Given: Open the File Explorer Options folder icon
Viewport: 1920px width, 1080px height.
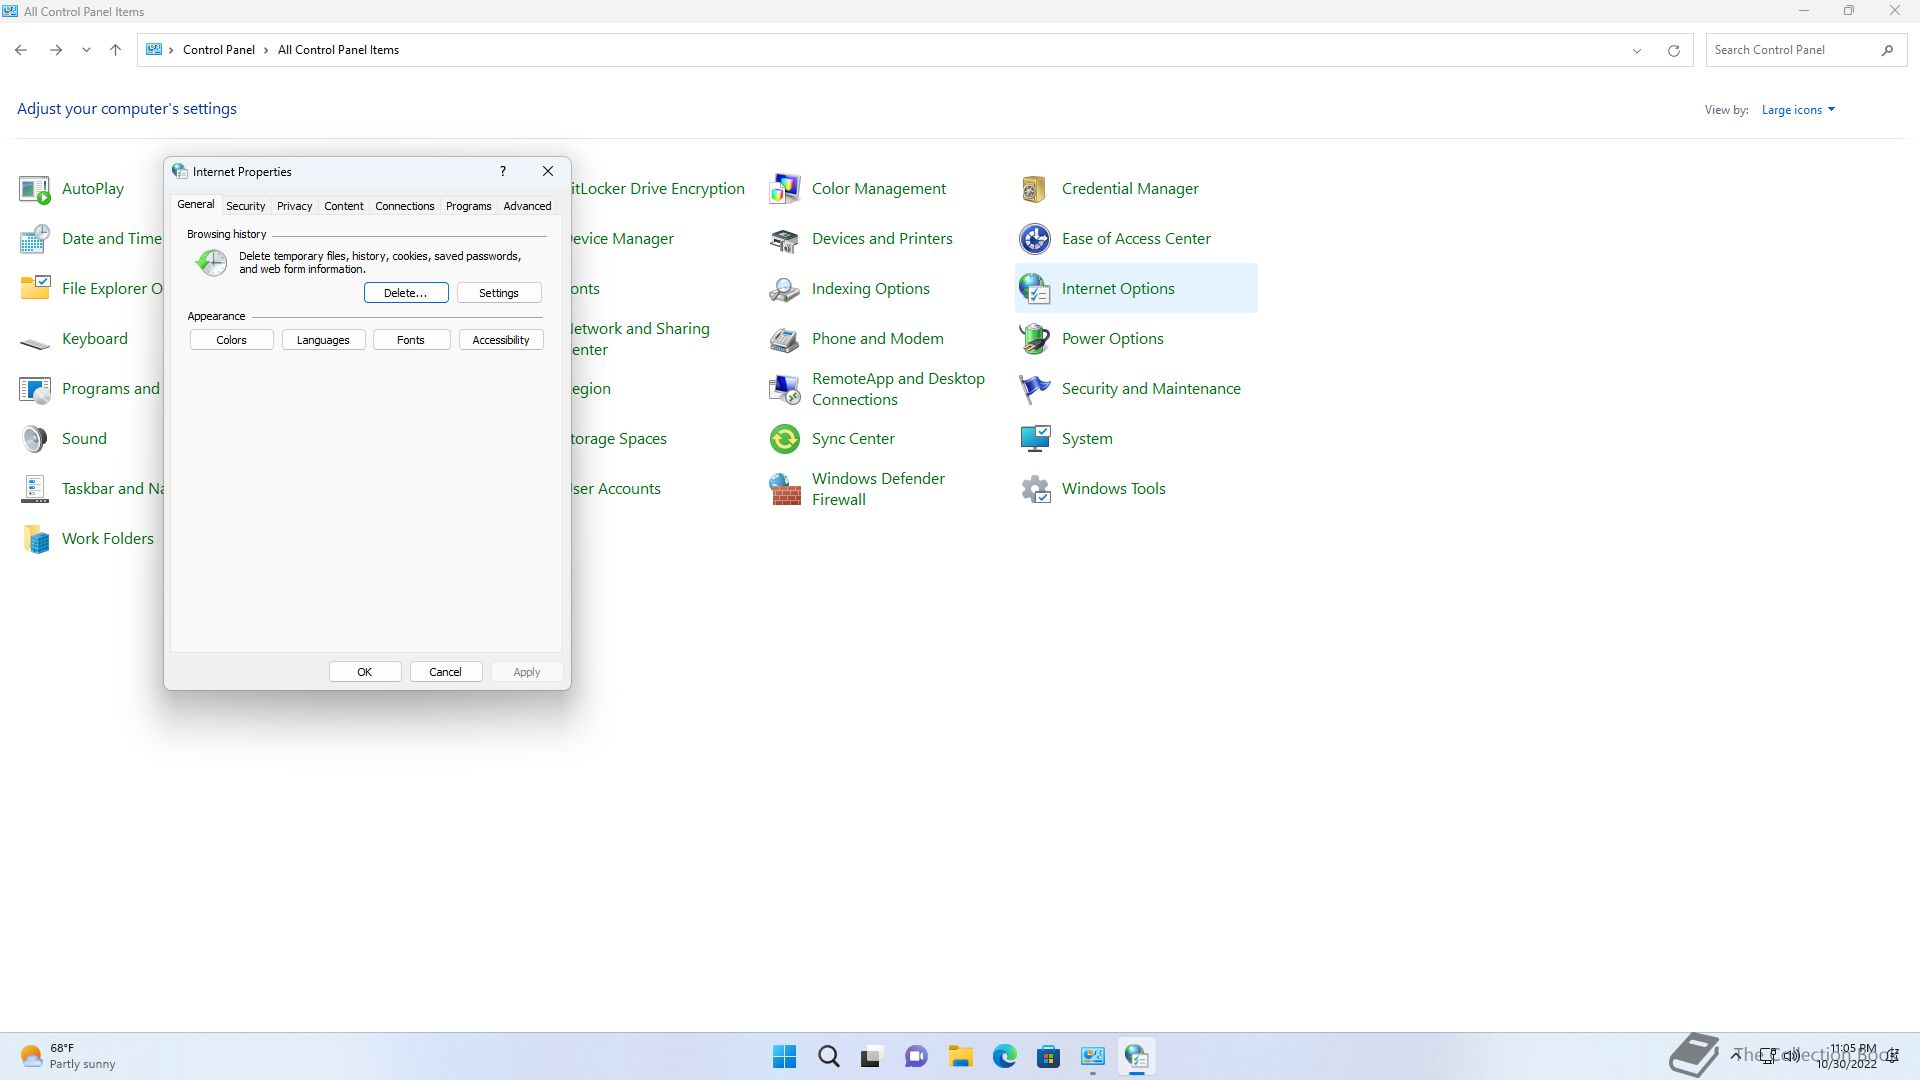Looking at the screenshot, I should point(35,289).
